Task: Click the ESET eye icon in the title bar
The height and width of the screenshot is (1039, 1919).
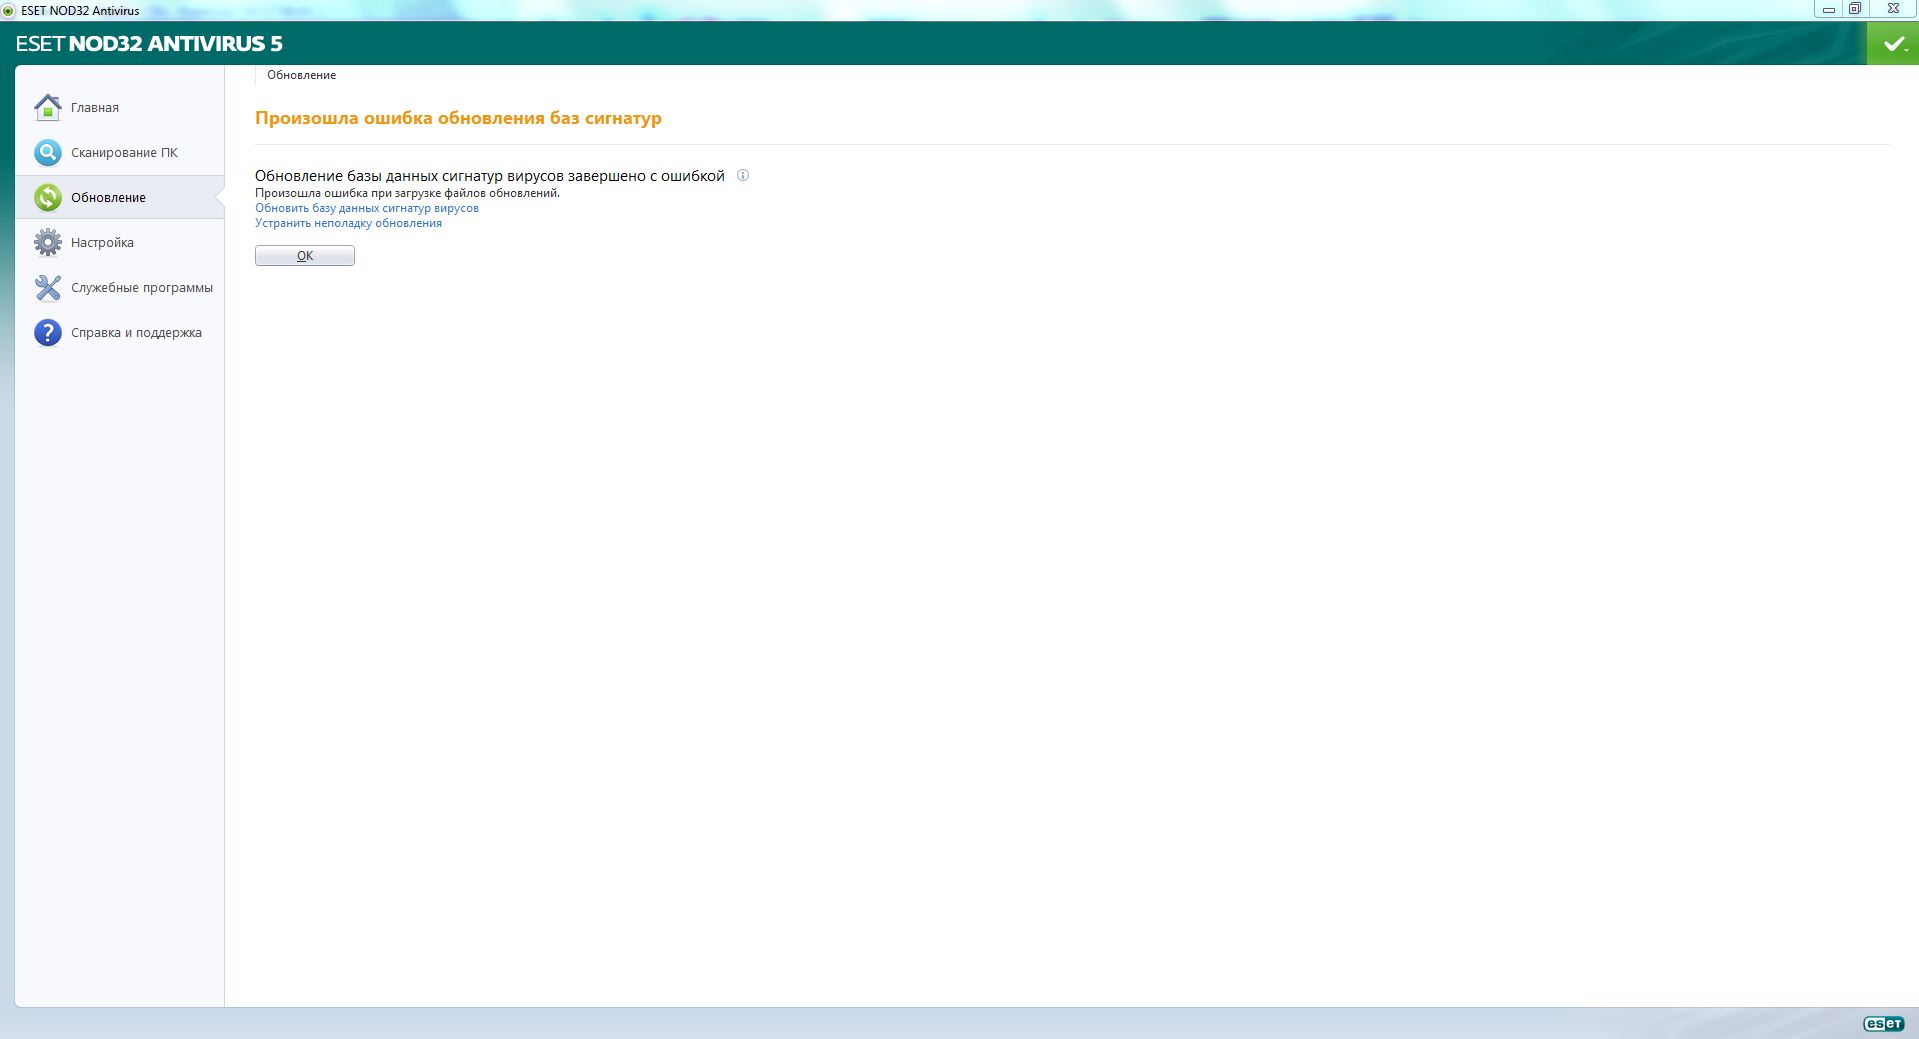Action: 8,10
